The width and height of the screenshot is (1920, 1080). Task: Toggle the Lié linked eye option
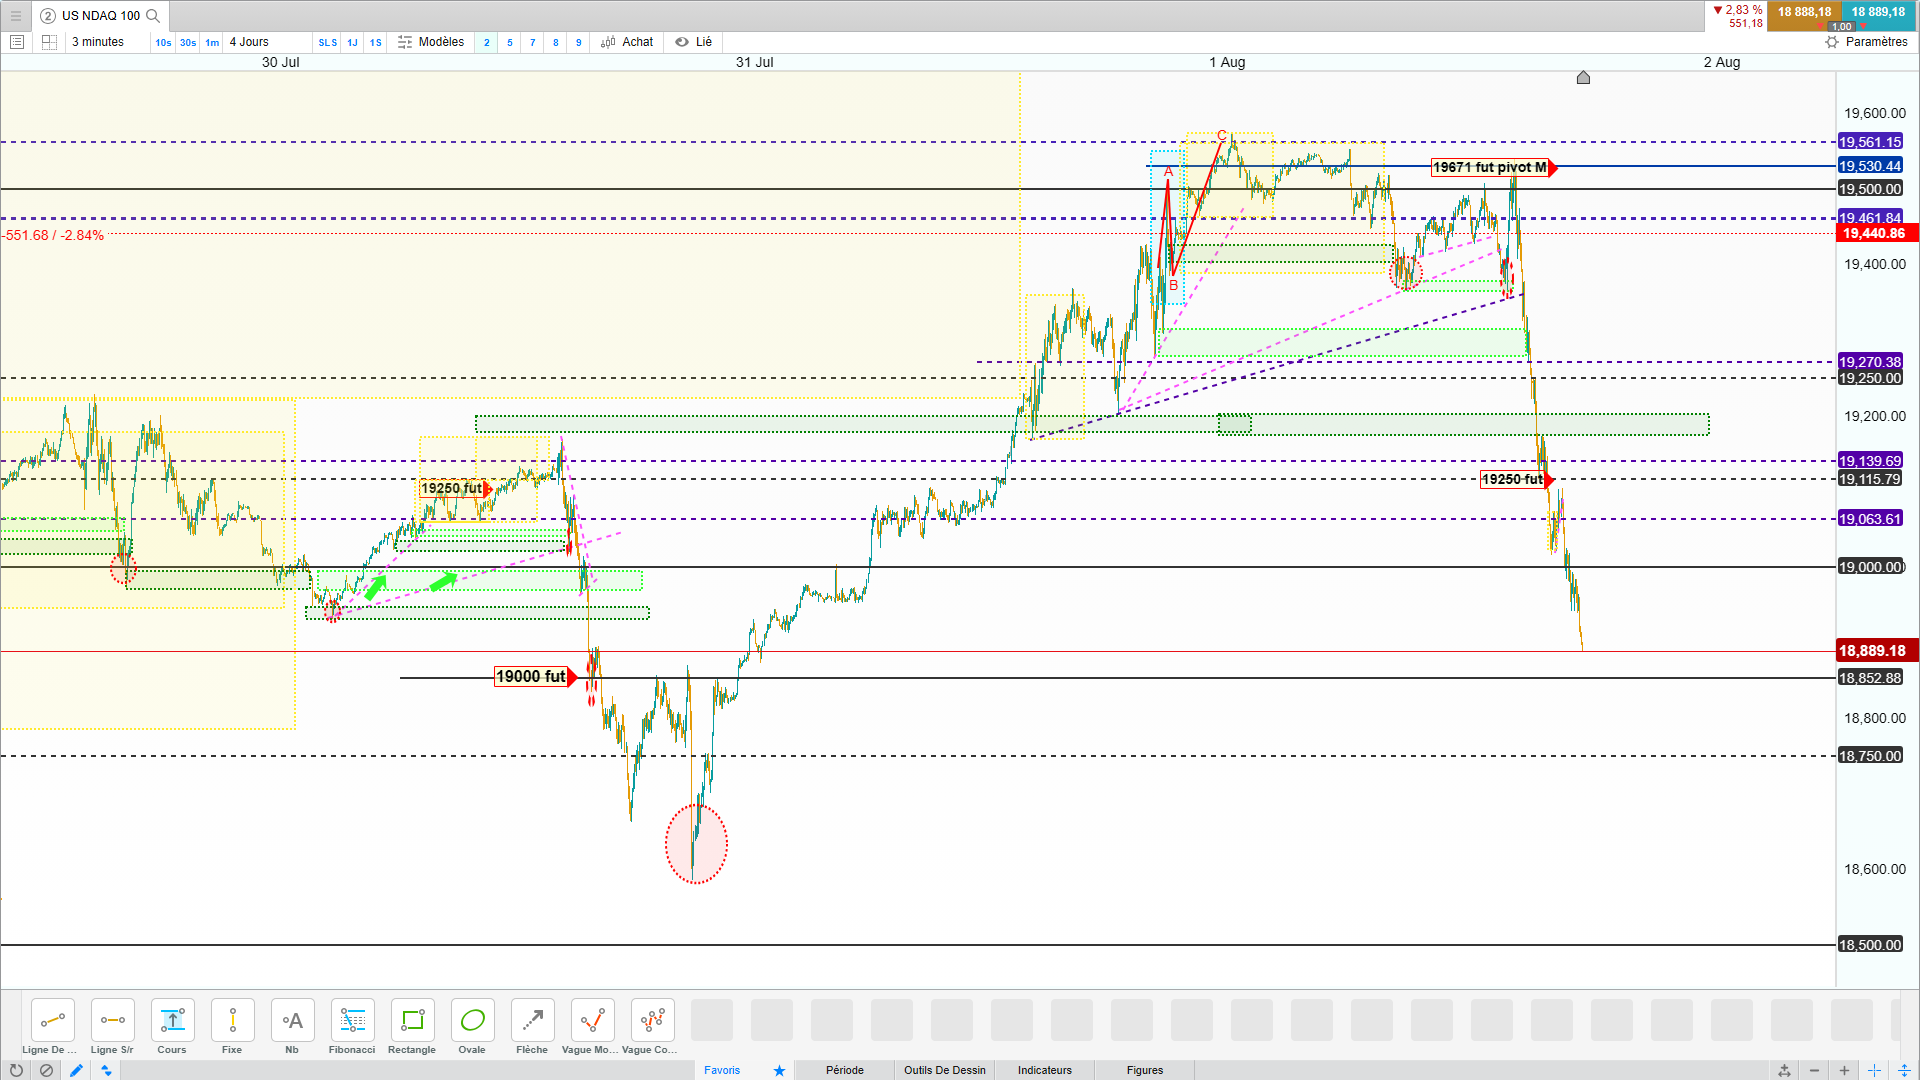pos(693,42)
